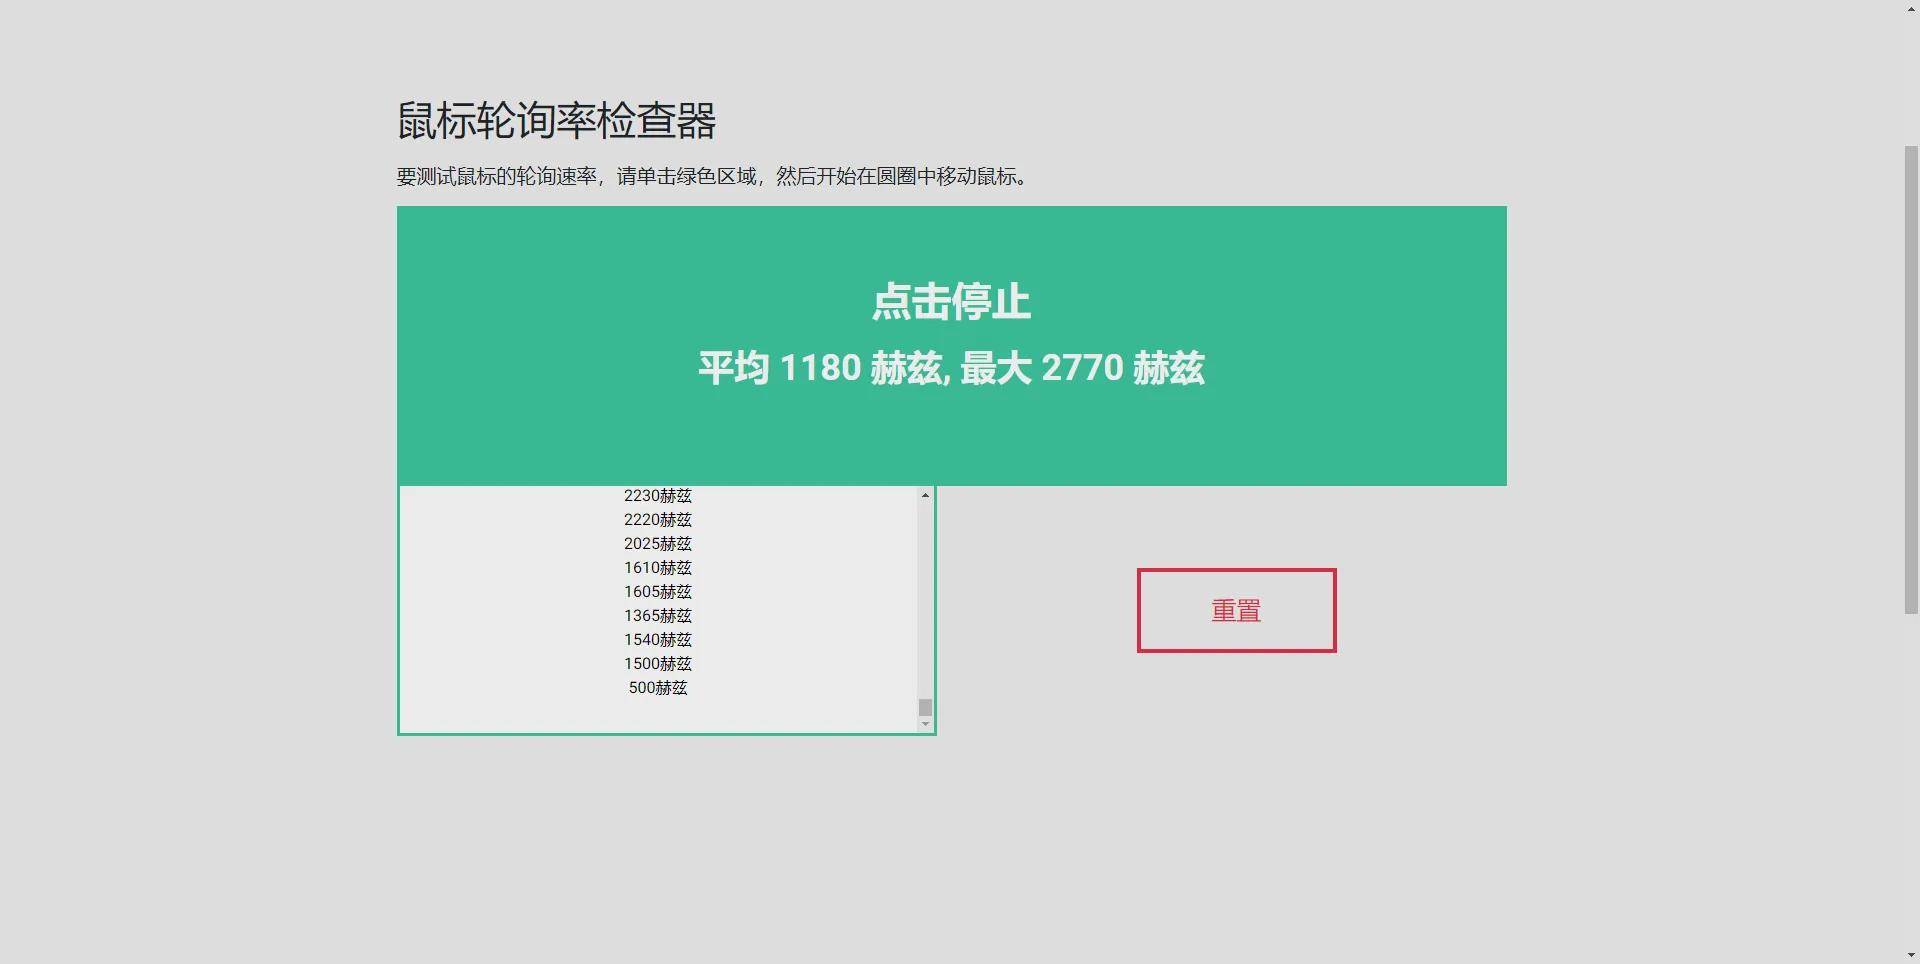The width and height of the screenshot is (1920, 964).
Task: Click the red 重置 reset button
Action: pyautogui.click(x=1236, y=610)
